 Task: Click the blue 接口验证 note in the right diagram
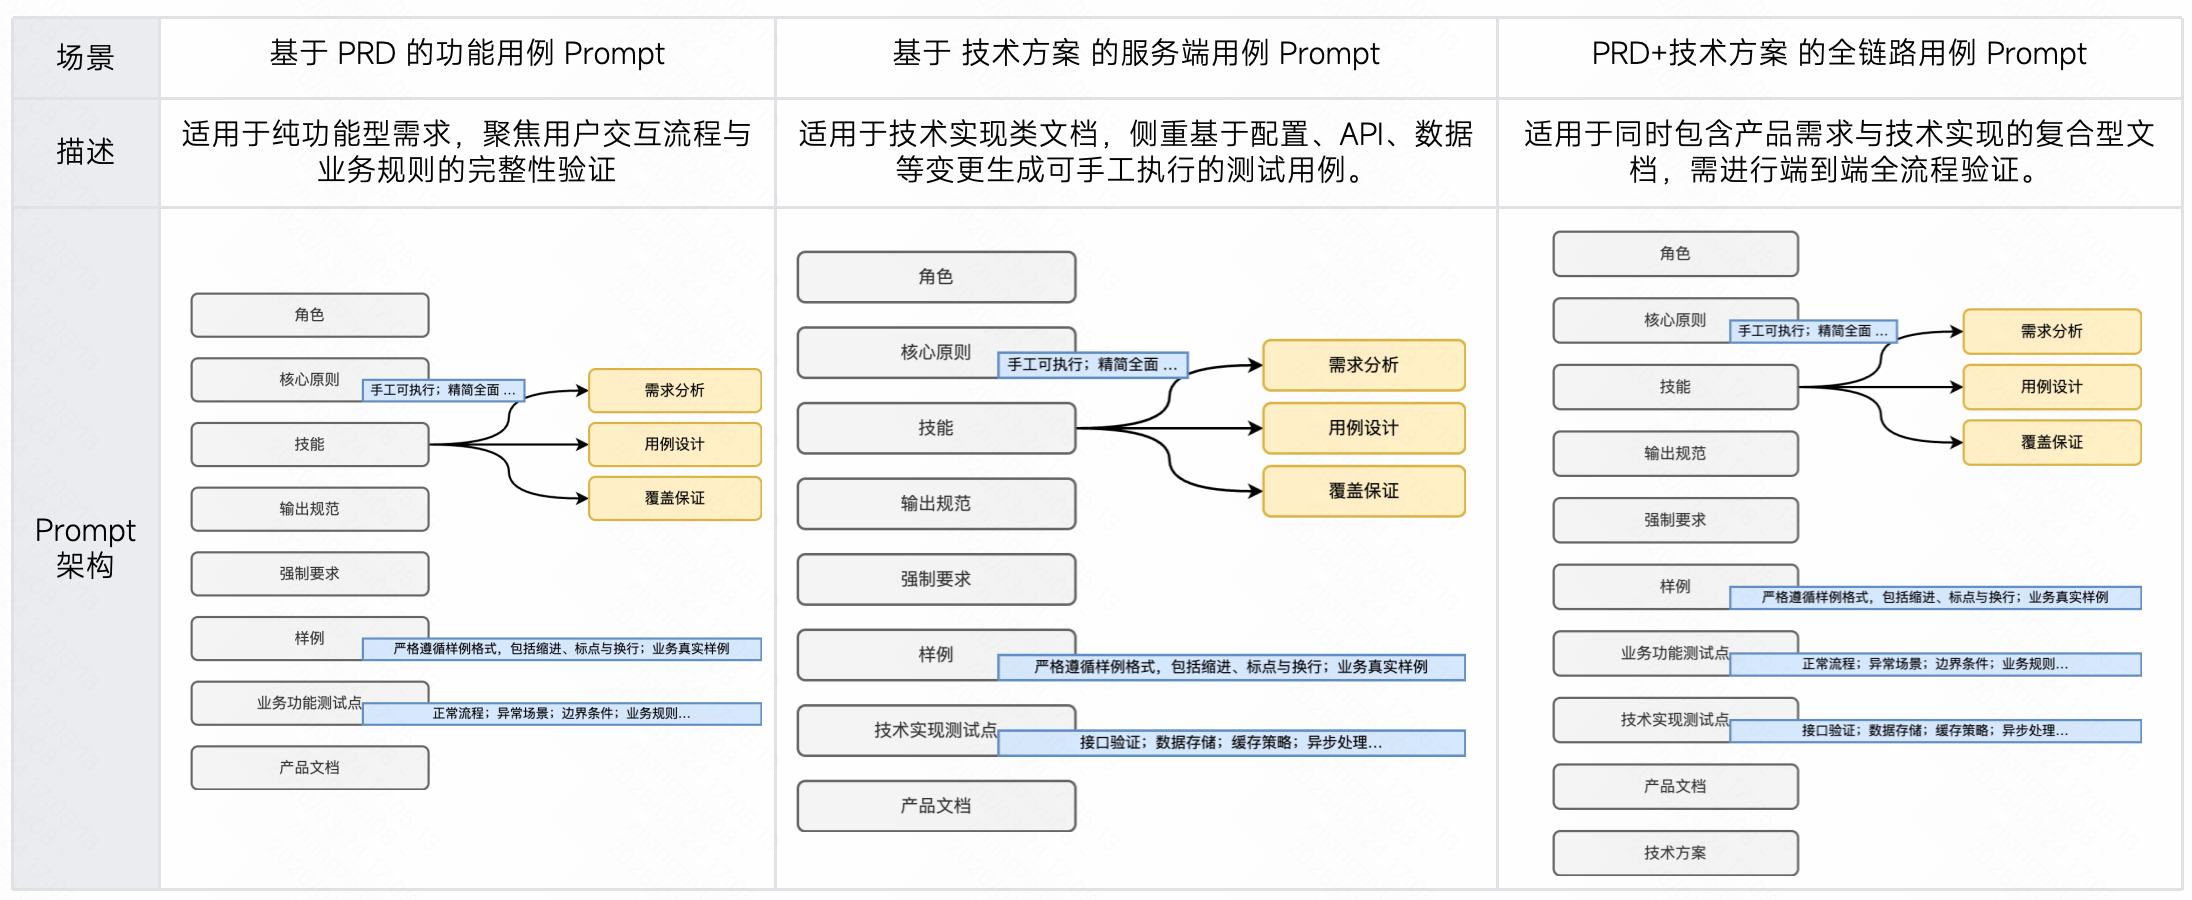click(x=1934, y=731)
